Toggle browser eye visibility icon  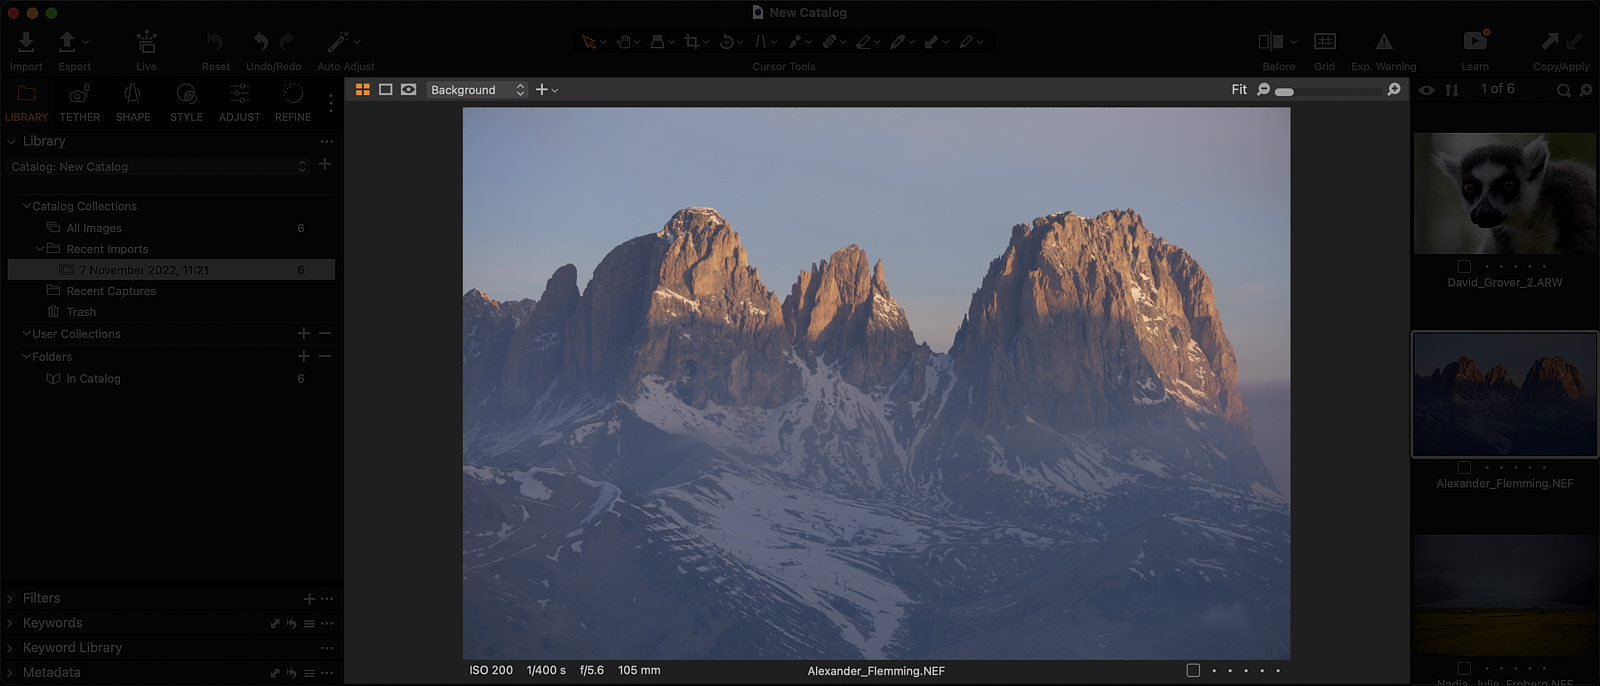(1427, 90)
